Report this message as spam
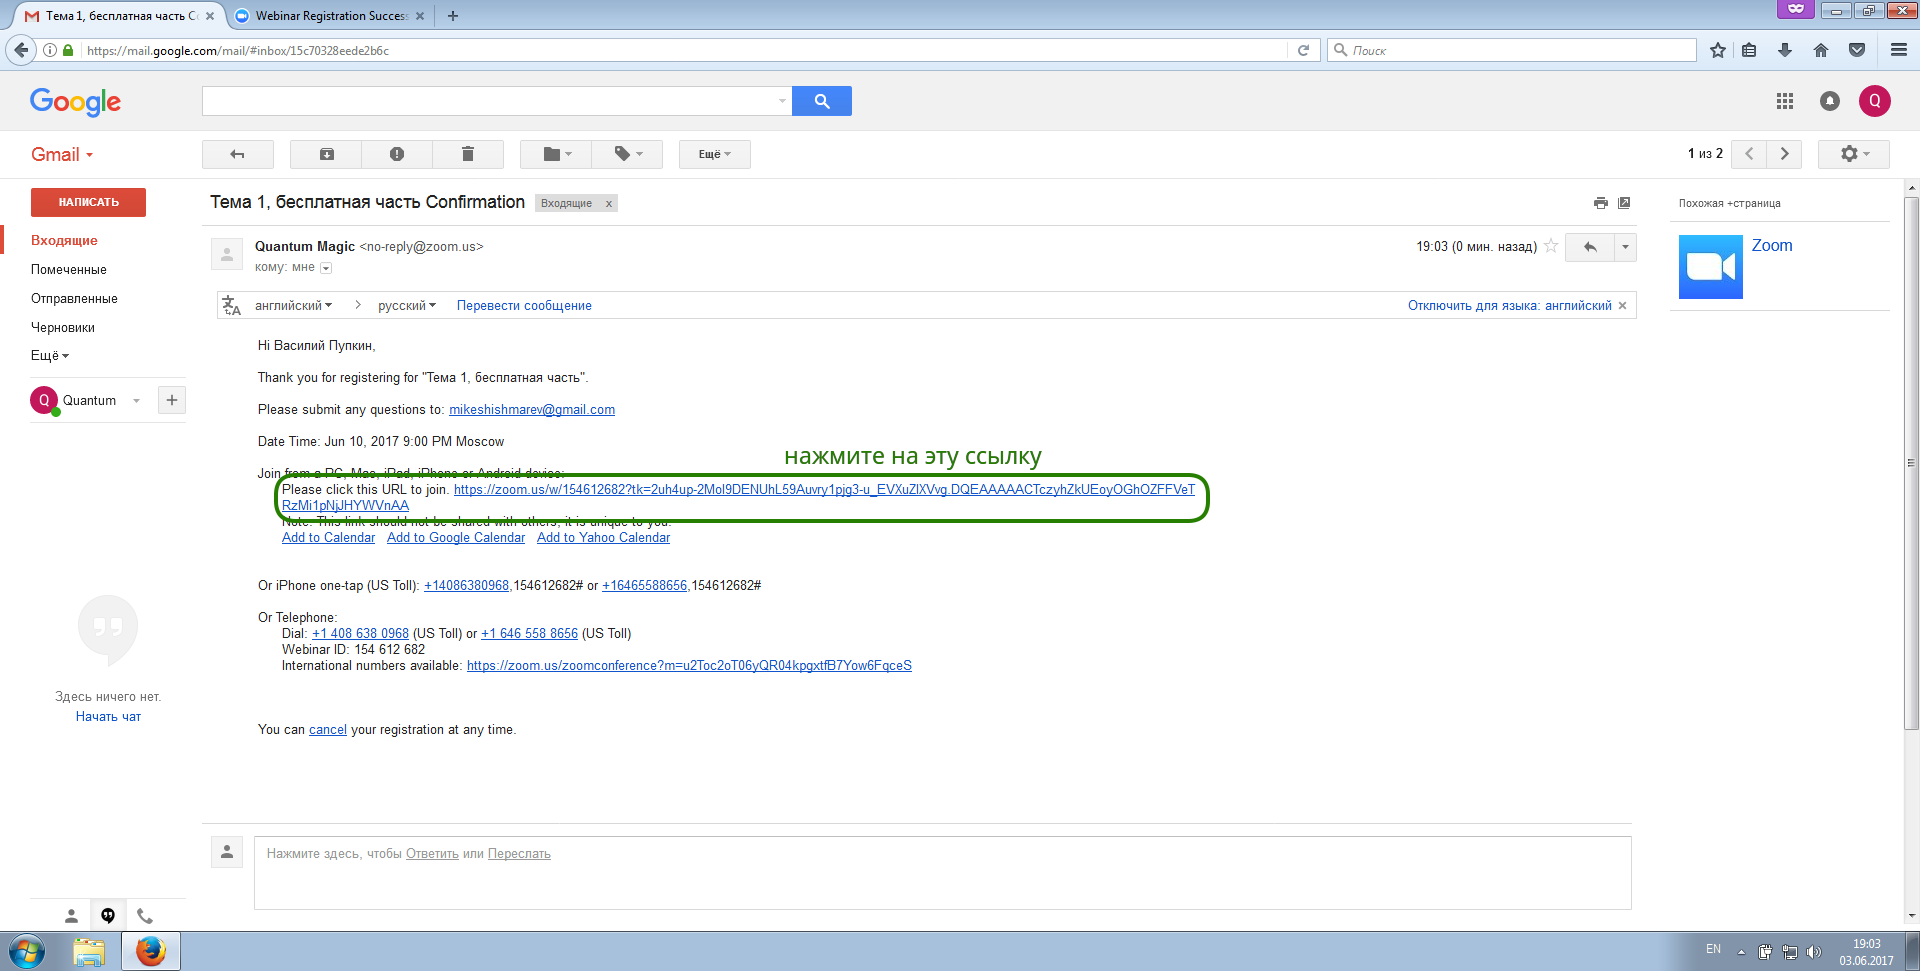Image resolution: width=1920 pixels, height=971 pixels. click(x=397, y=154)
